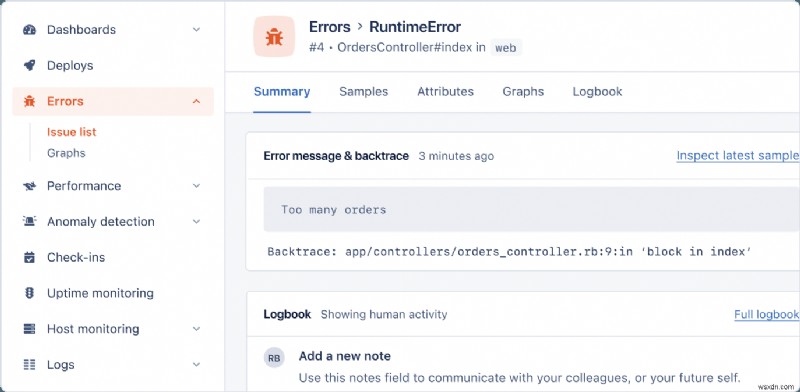The image size is (800, 392).
Task: Click the Showing human activity label
Action: 384,314
